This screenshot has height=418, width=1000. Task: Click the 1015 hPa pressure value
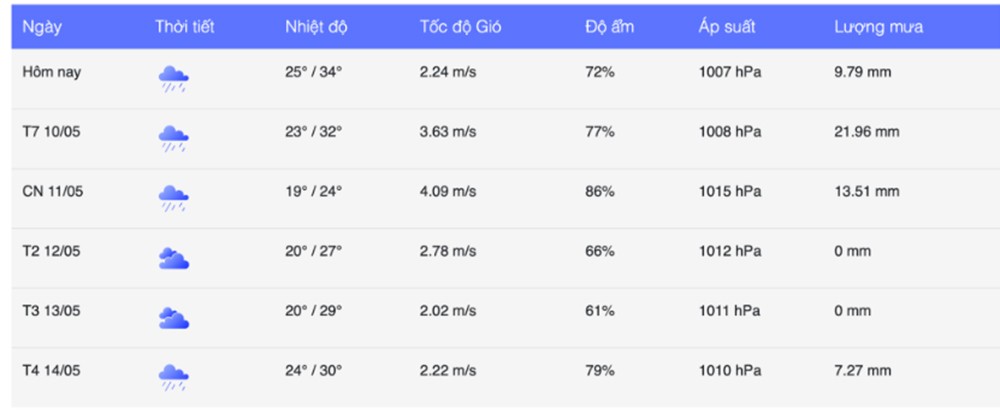tap(730, 191)
